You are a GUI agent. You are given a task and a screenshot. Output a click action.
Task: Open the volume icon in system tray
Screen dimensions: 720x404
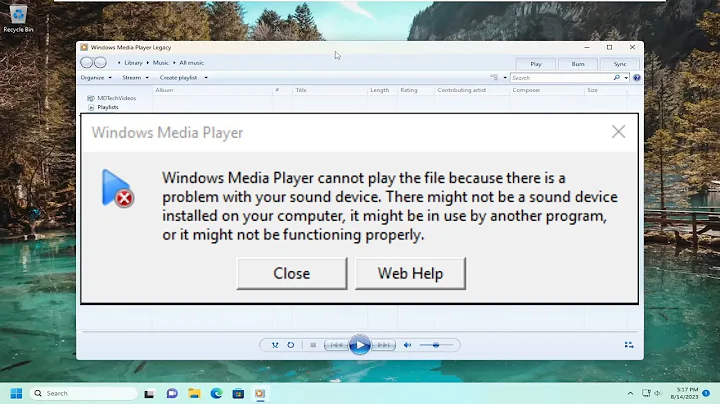[658, 393]
